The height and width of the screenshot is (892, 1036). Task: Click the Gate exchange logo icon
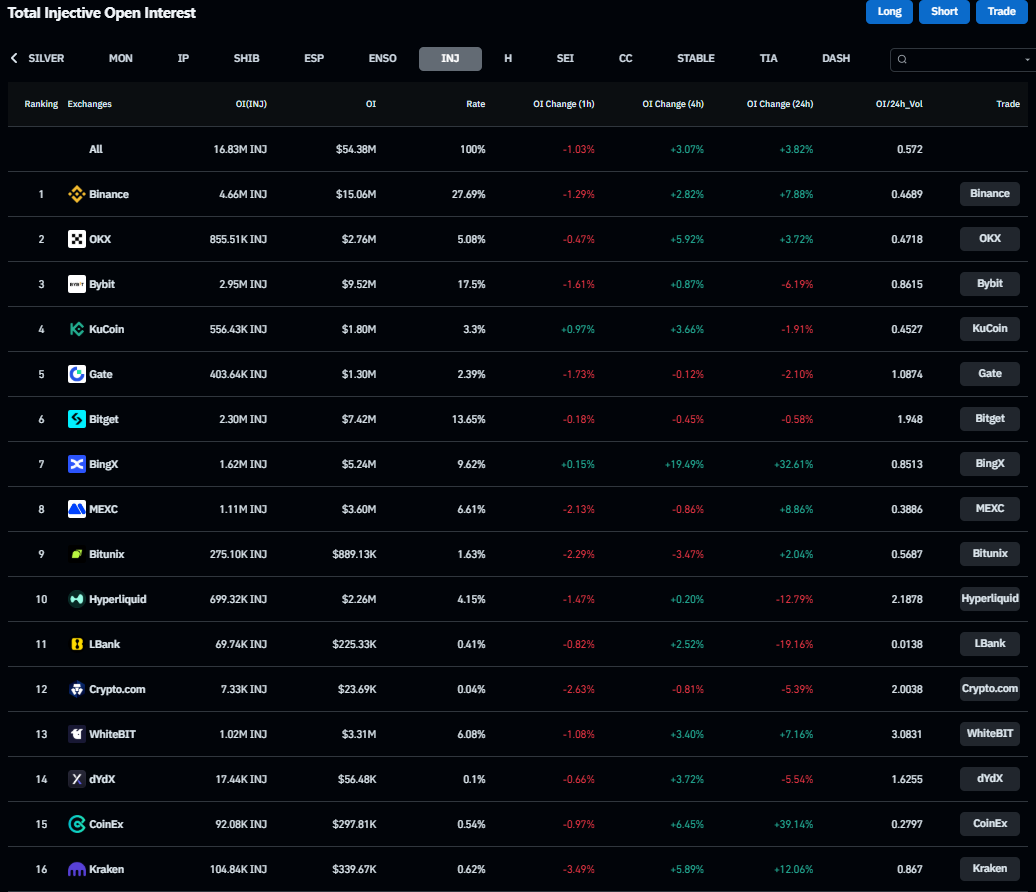[x=77, y=374]
